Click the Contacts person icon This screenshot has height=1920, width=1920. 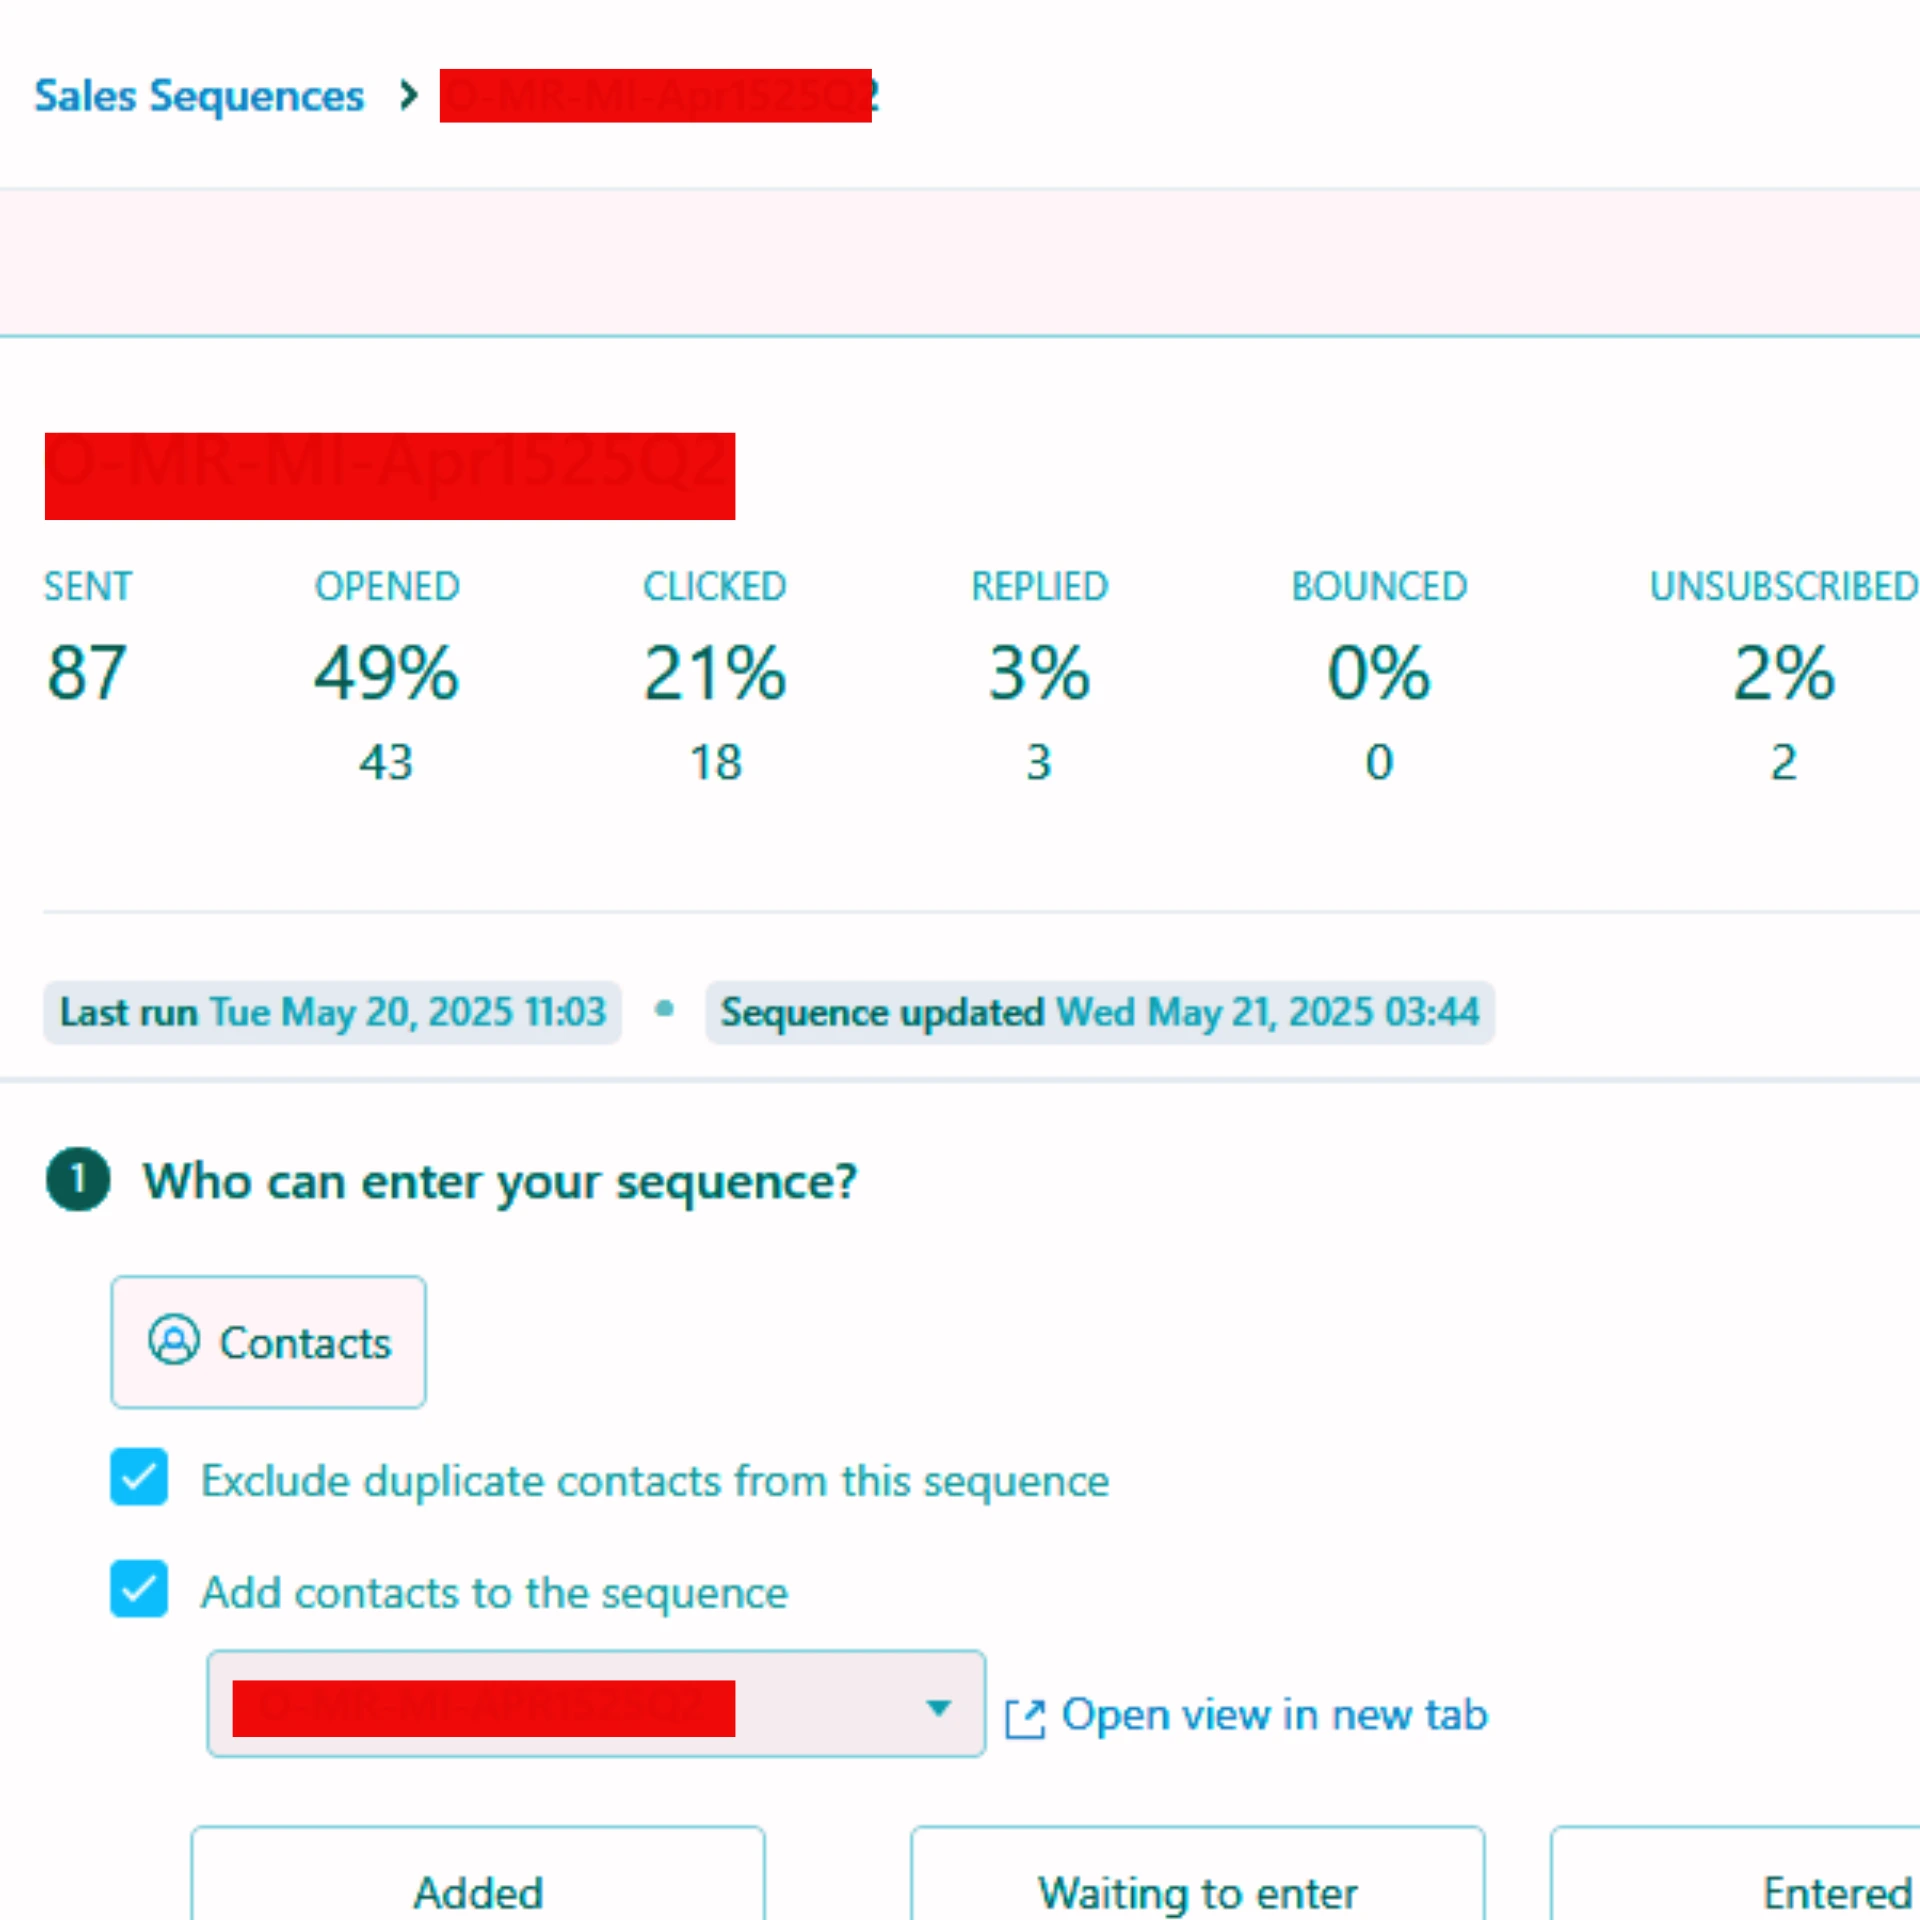click(174, 1340)
